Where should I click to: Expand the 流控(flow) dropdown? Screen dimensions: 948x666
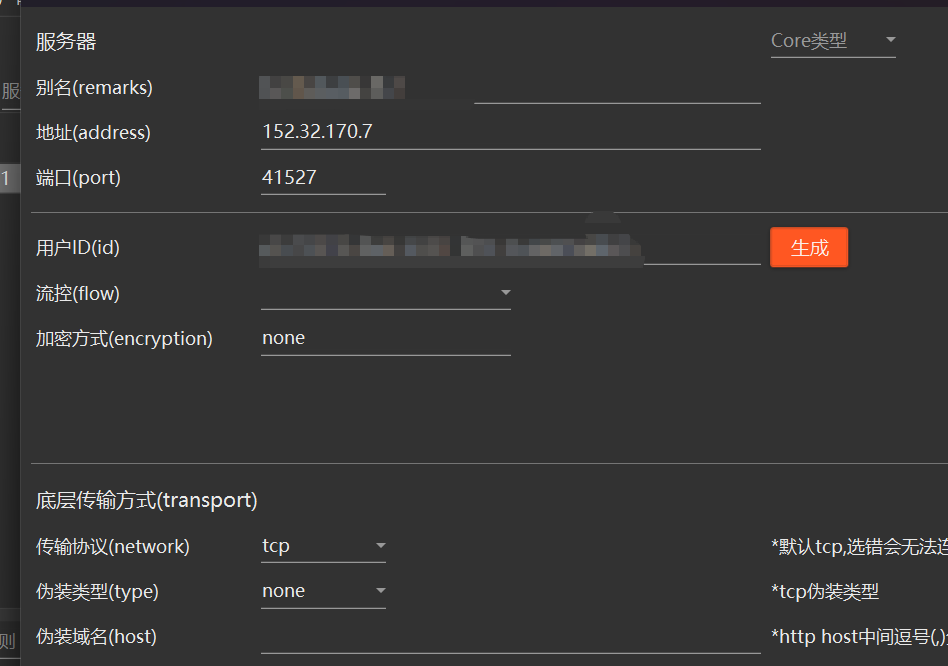pos(385,293)
